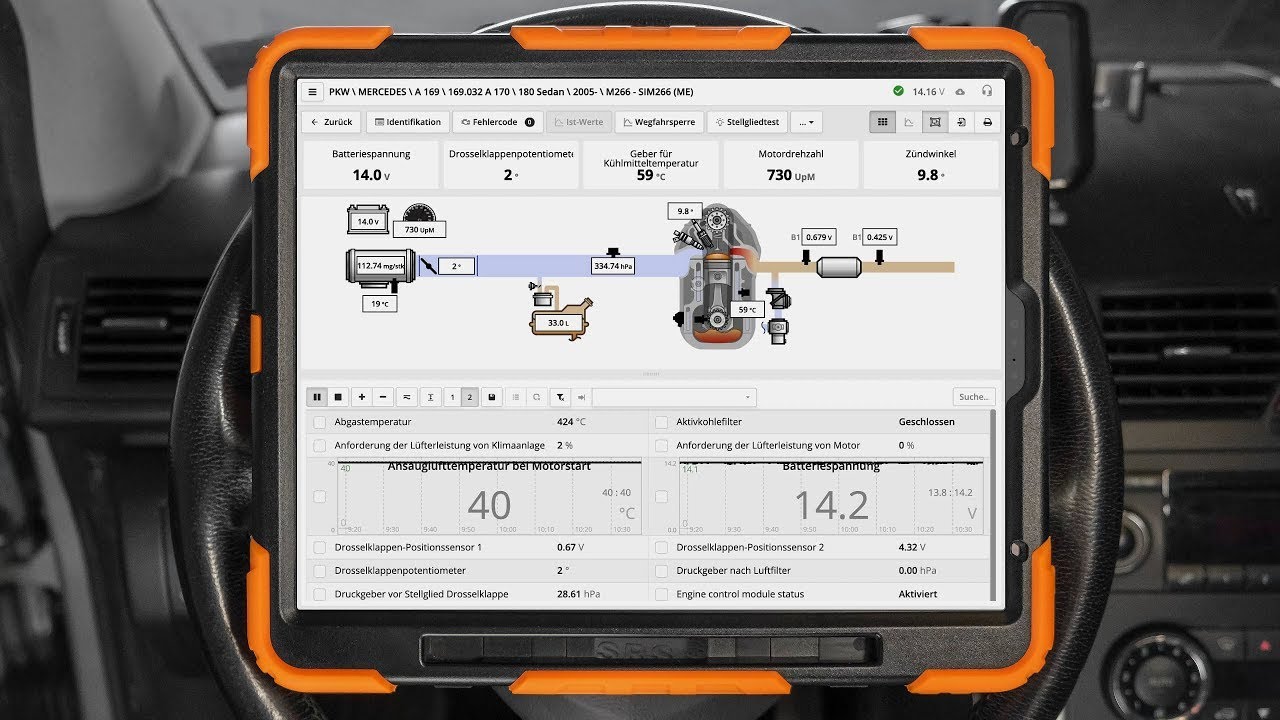Check the Aktivkohlefilter checkbox
The height and width of the screenshot is (720, 1280).
click(x=662, y=422)
